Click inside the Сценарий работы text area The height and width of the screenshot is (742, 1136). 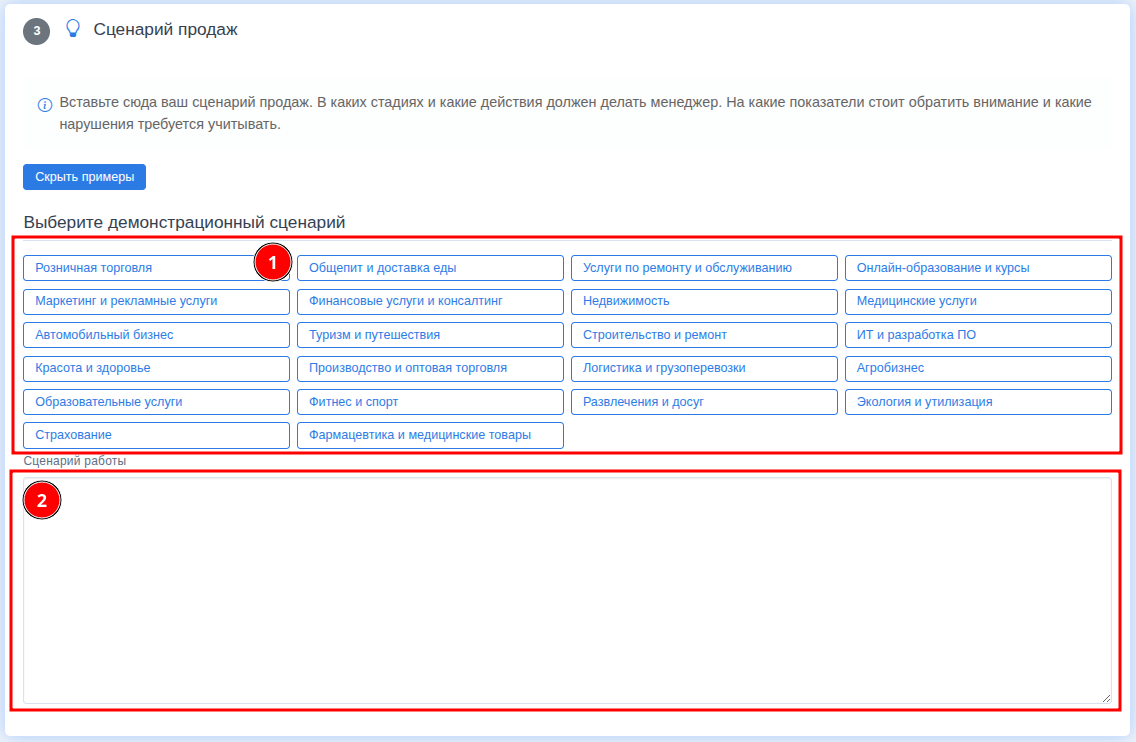tap(567, 590)
